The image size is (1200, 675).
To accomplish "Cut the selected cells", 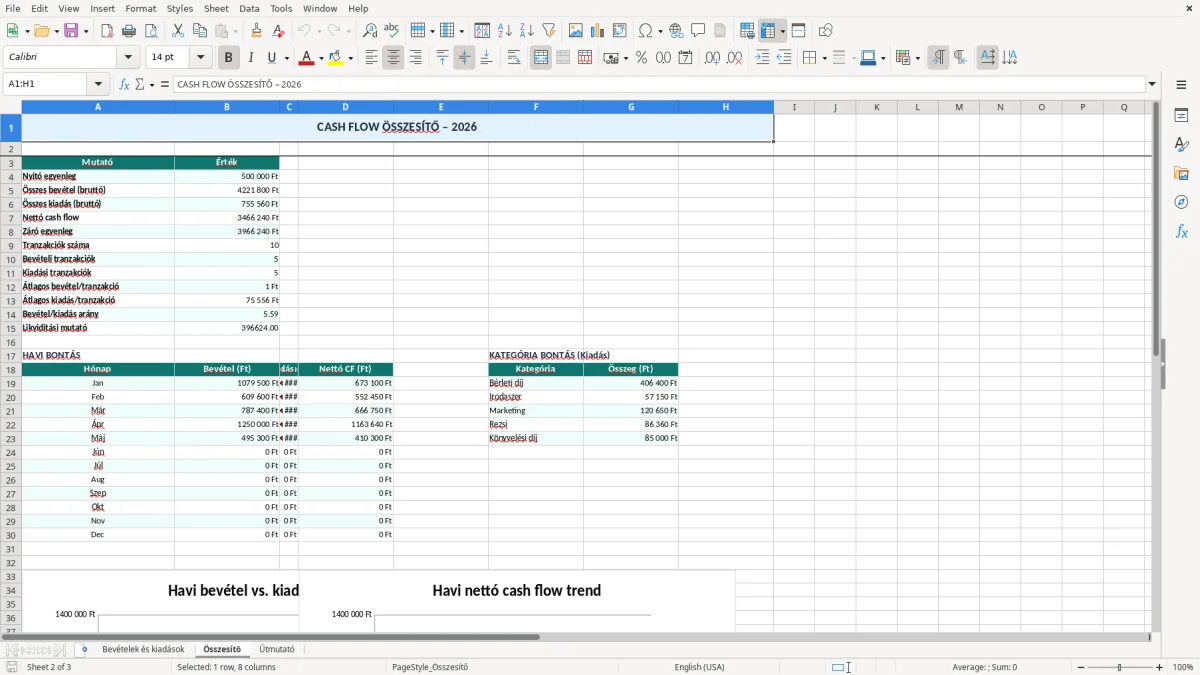I will (x=178, y=31).
